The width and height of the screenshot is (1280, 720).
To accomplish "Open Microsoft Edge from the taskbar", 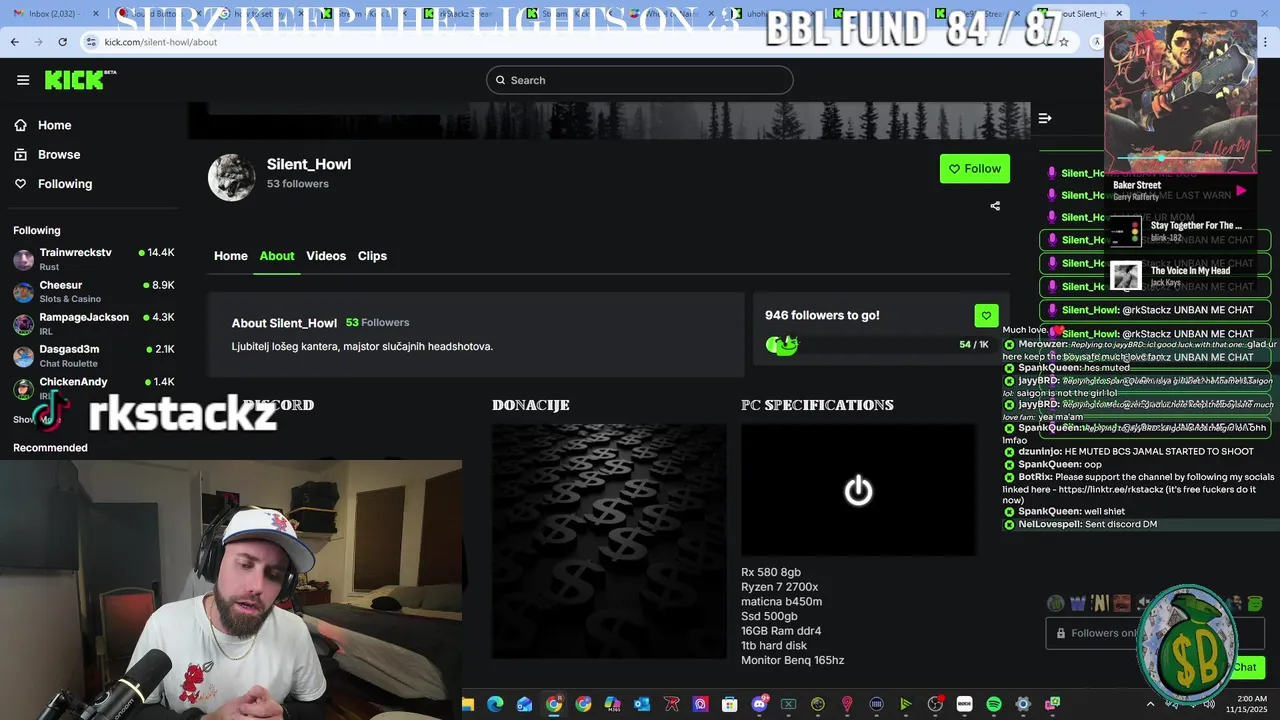I will tap(495, 704).
